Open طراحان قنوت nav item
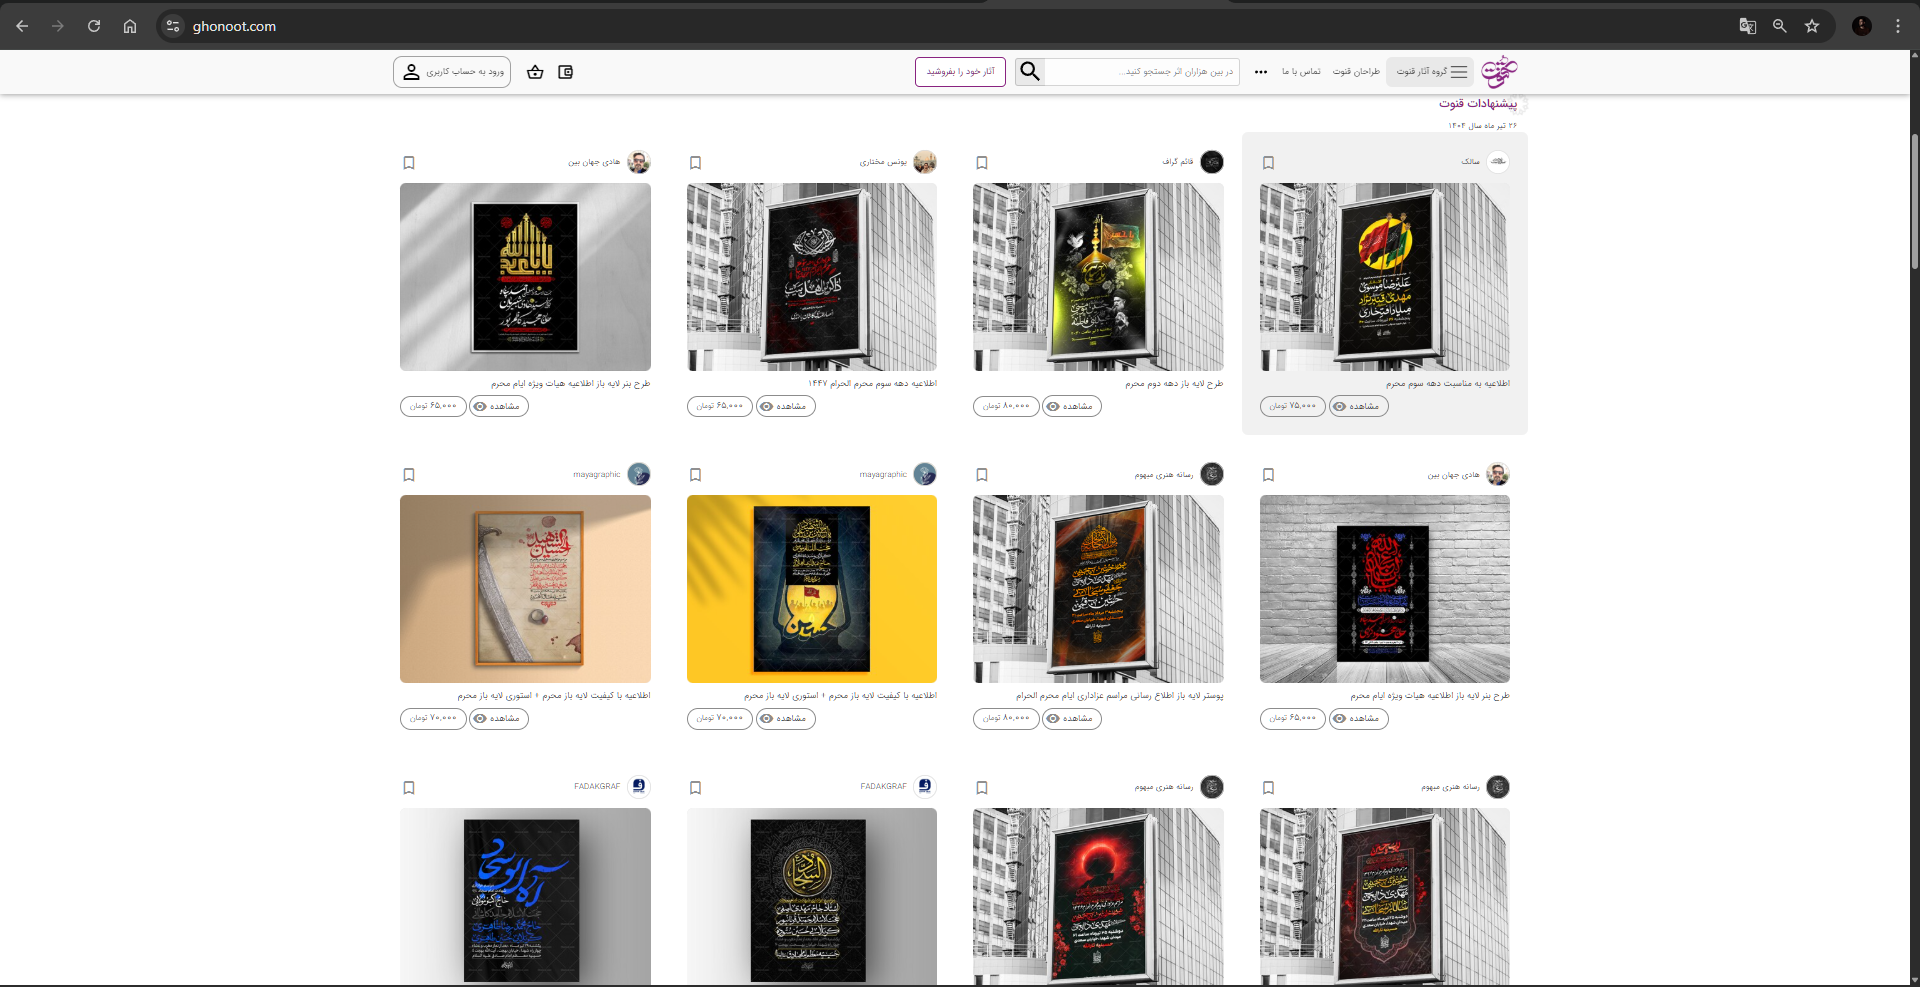Viewport: 1920px width, 987px height. 1356,72
